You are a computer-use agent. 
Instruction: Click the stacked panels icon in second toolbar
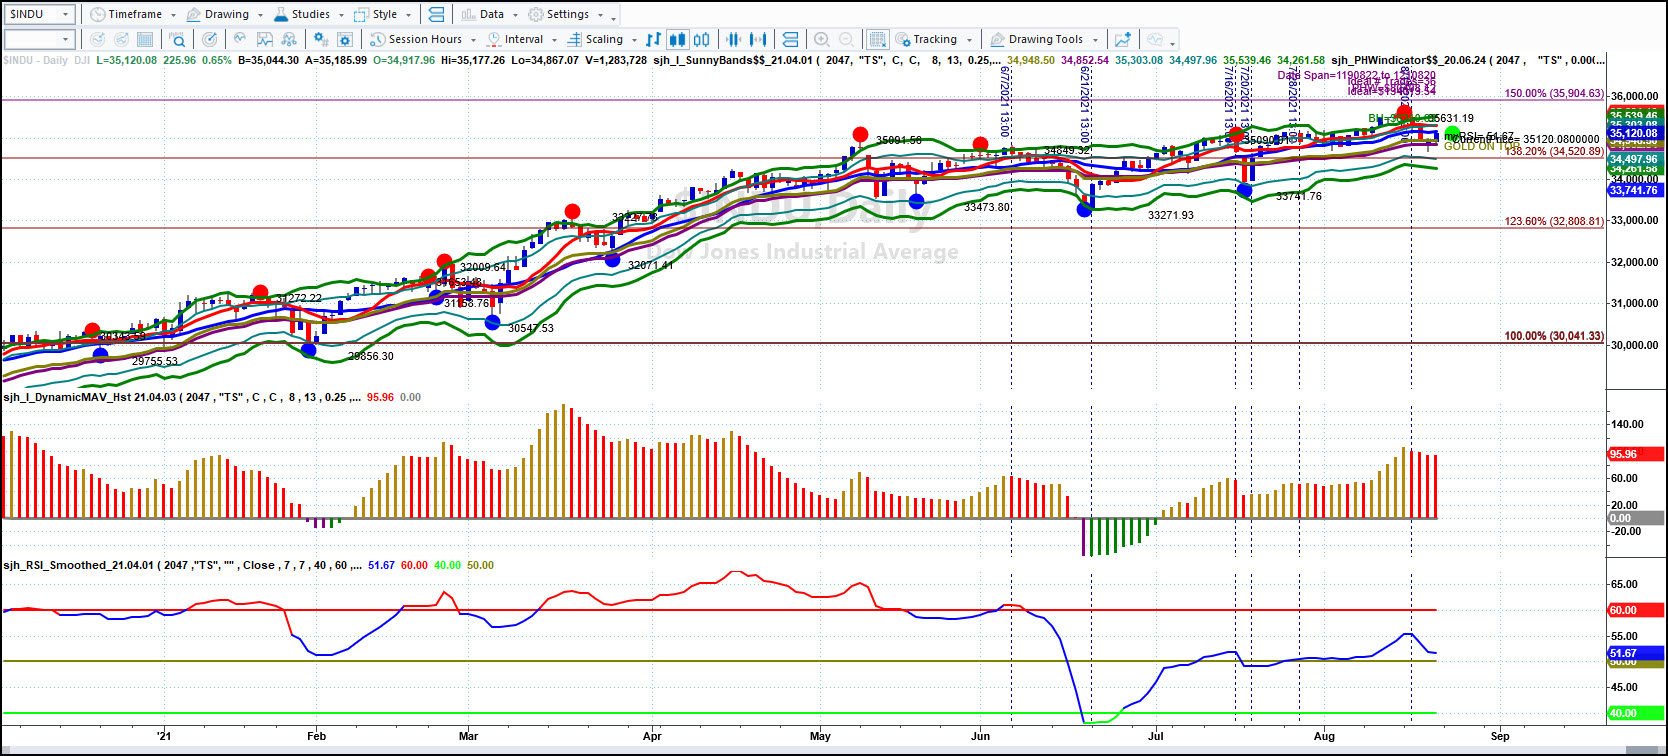(x=790, y=39)
